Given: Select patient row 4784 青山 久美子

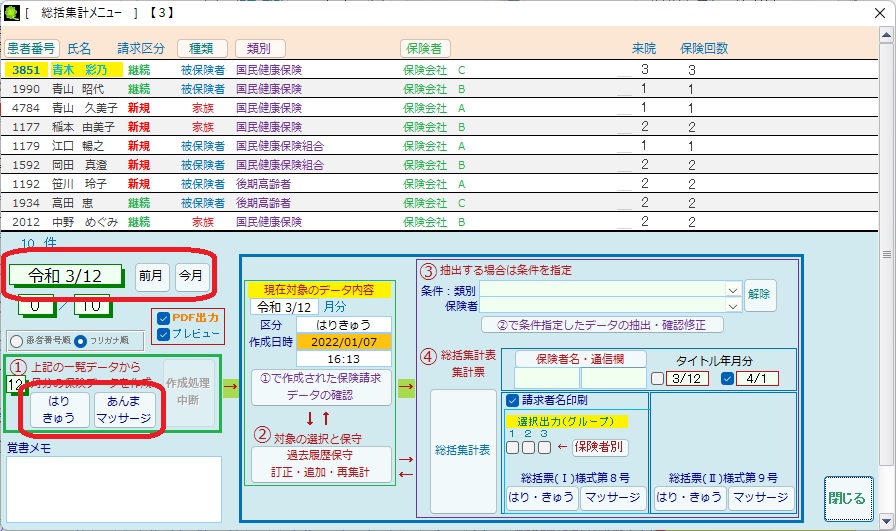Looking at the screenshot, I should tap(439, 107).
